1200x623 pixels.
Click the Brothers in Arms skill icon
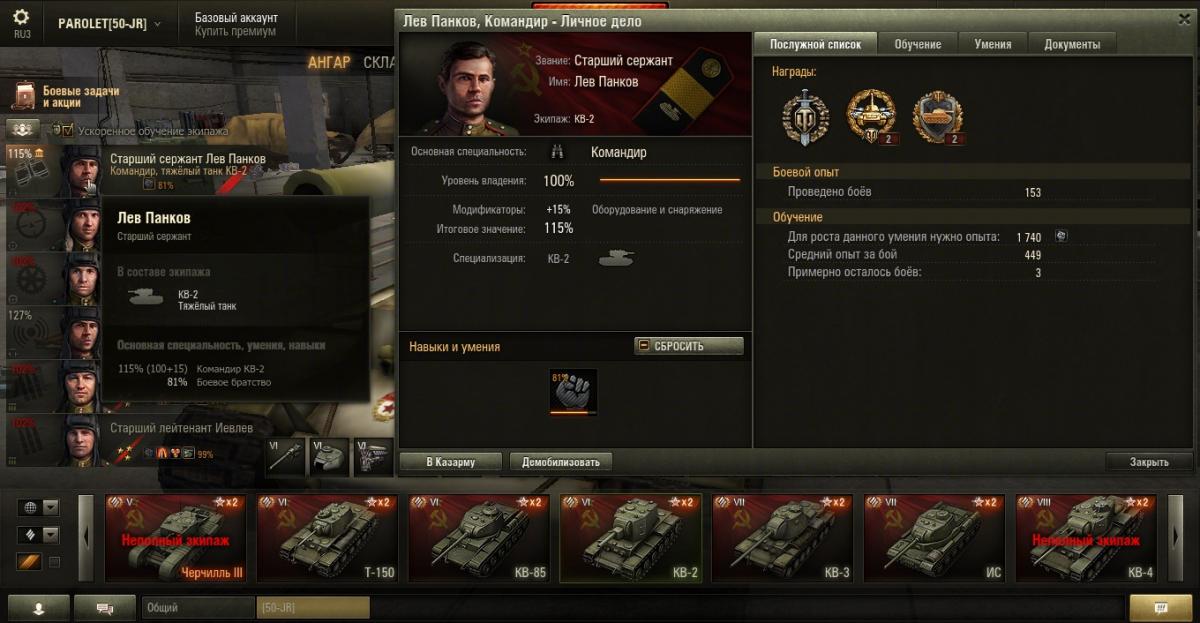tap(573, 391)
